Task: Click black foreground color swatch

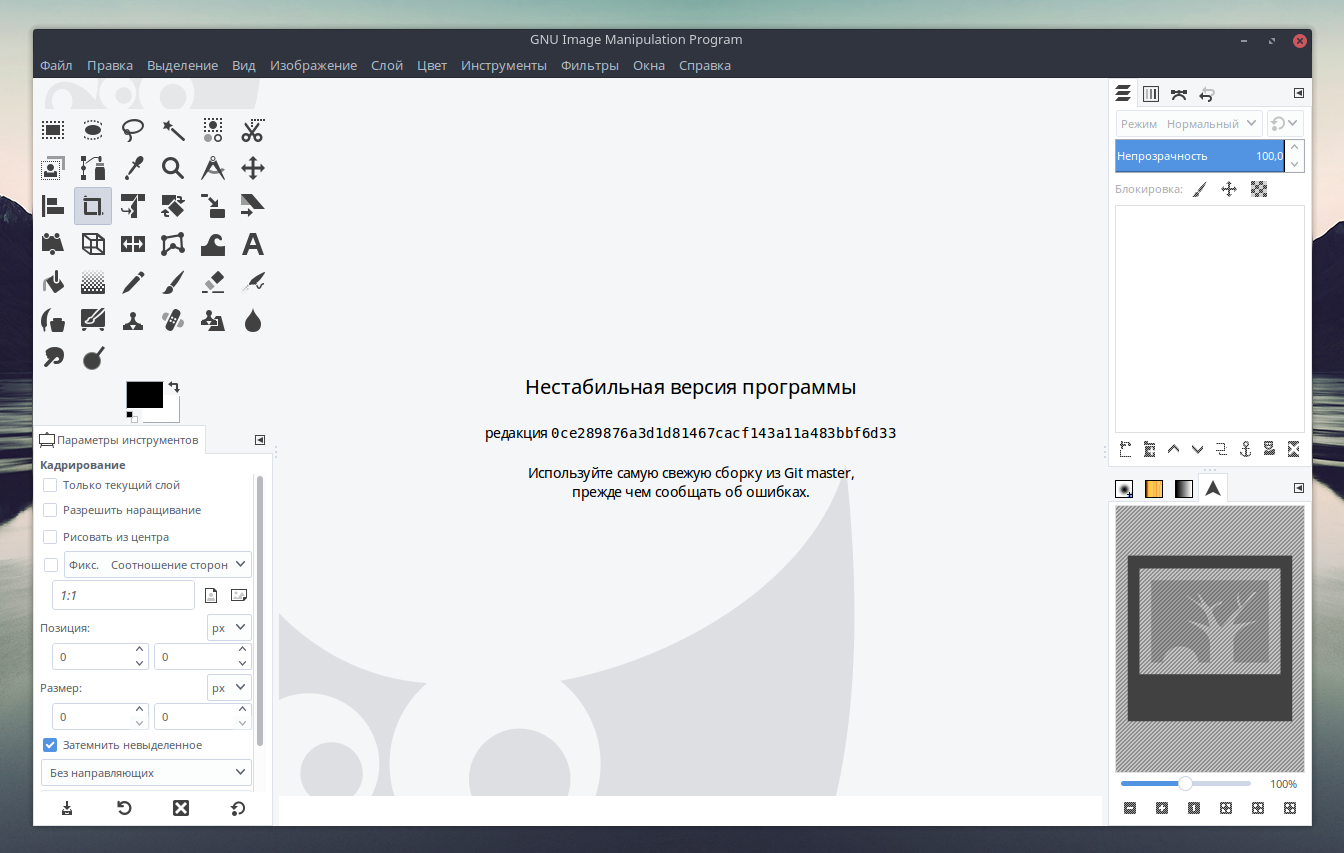Action: 144,394
